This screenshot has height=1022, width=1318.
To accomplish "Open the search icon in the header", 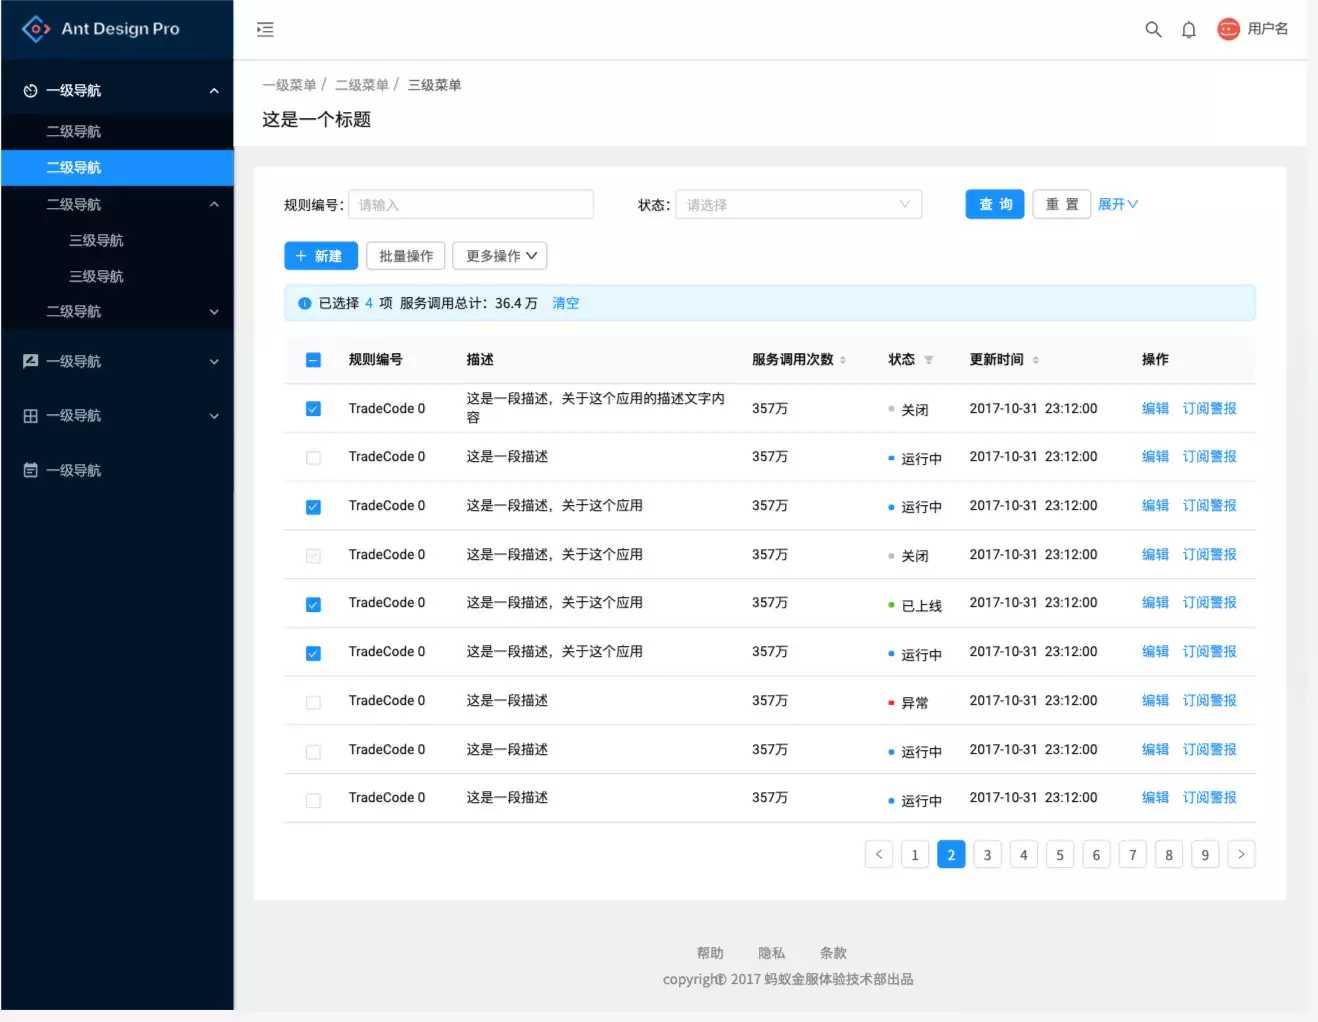I will click(x=1152, y=29).
